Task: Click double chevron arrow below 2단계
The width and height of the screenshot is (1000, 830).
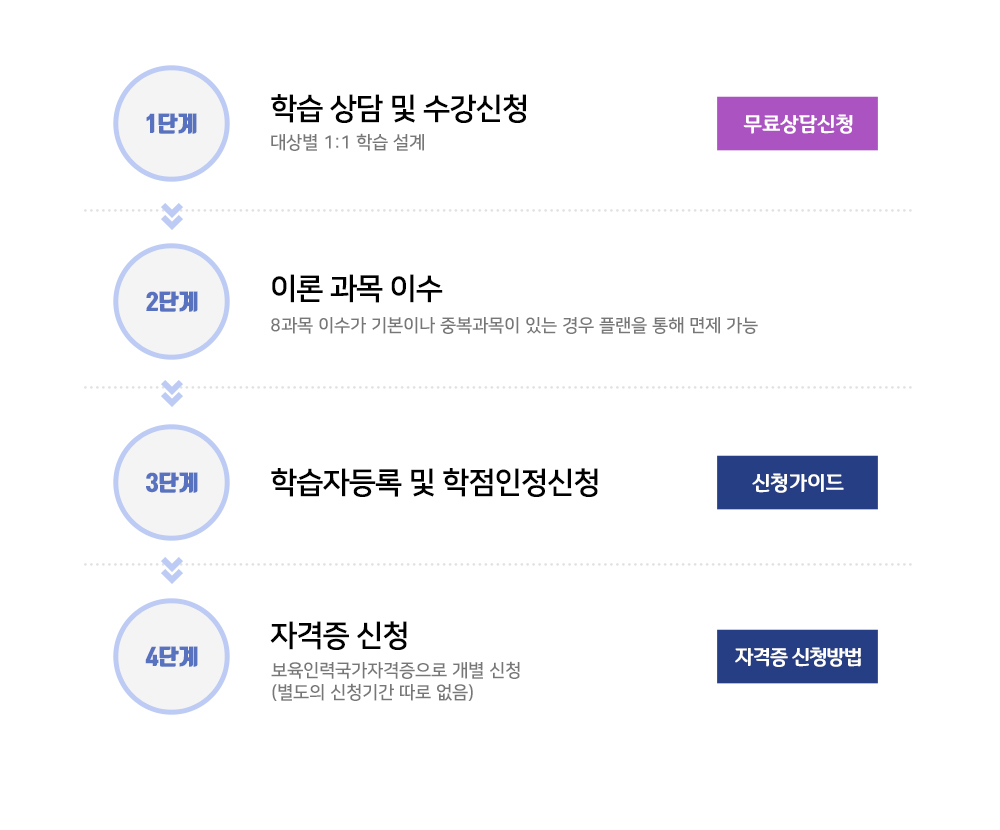Action: coord(172,394)
